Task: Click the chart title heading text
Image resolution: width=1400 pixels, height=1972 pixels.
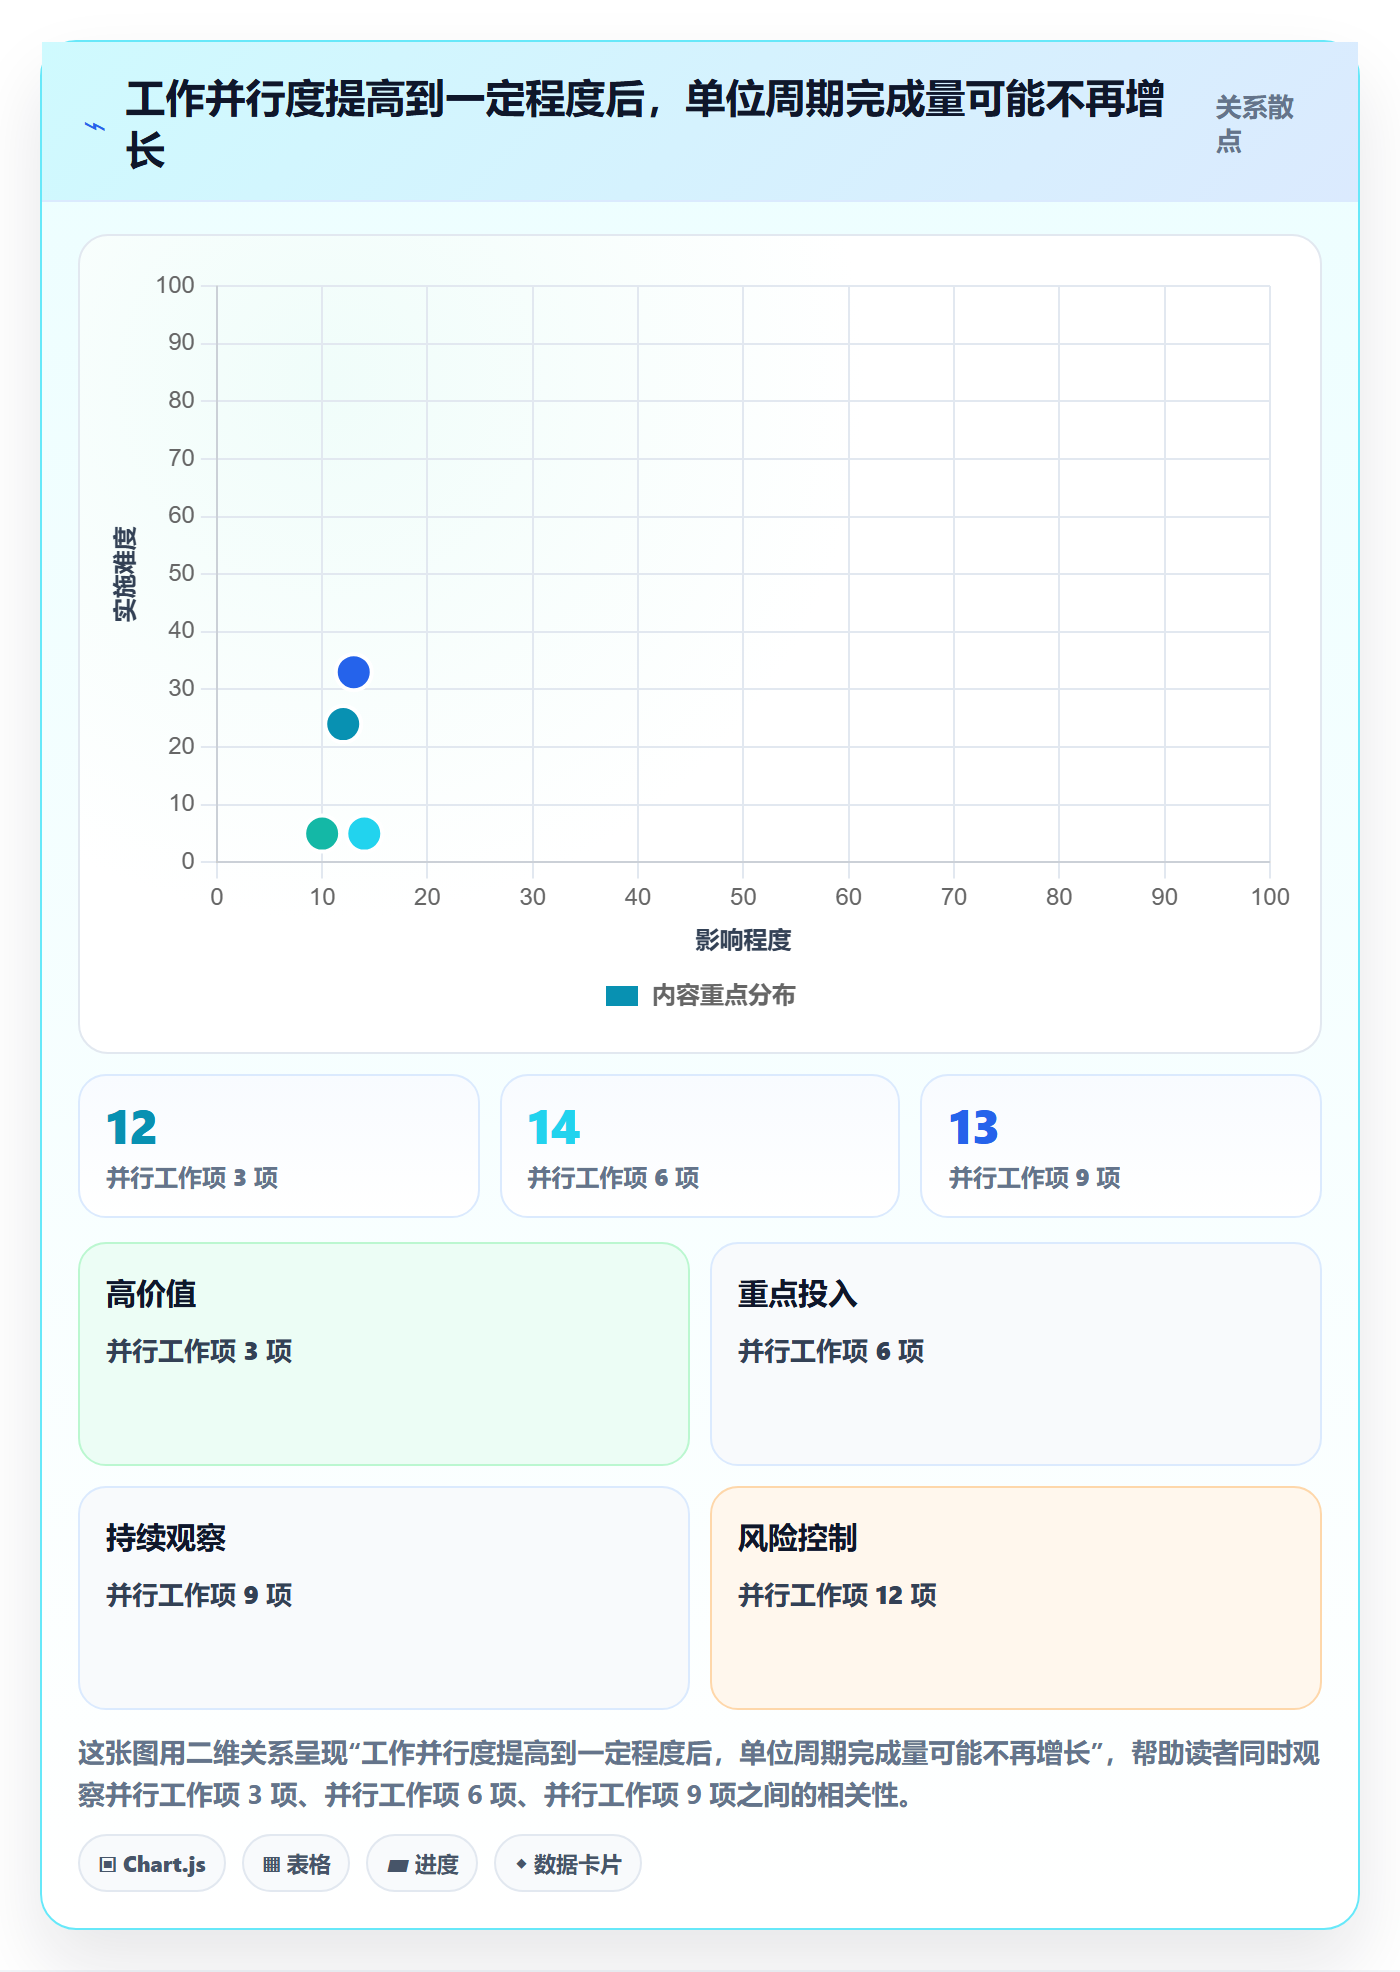Action: pos(645,126)
